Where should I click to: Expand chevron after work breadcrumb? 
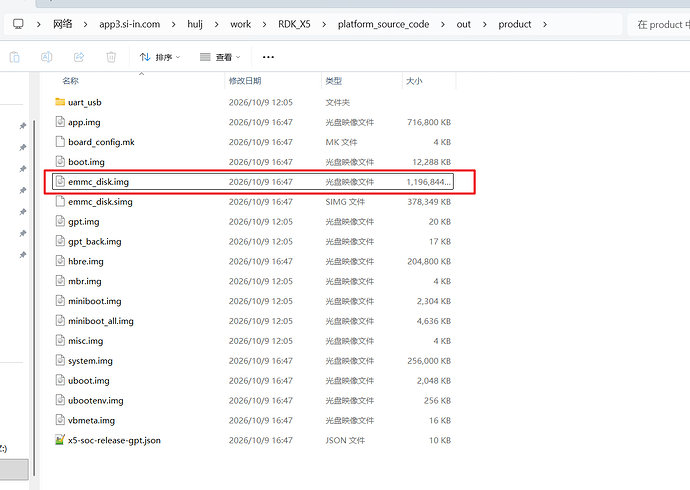[x=264, y=25]
